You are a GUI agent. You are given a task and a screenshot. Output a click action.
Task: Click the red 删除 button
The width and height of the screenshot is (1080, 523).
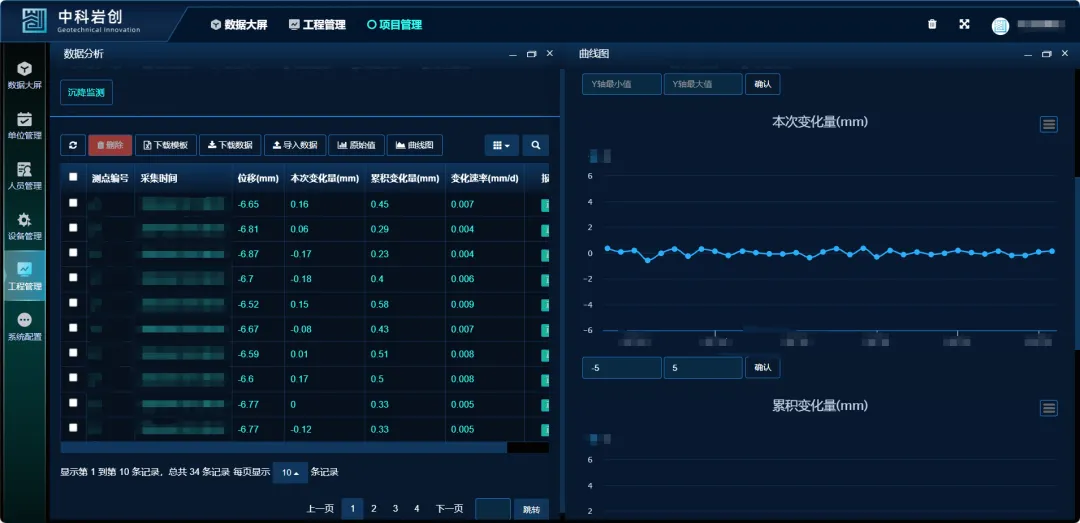click(110, 145)
